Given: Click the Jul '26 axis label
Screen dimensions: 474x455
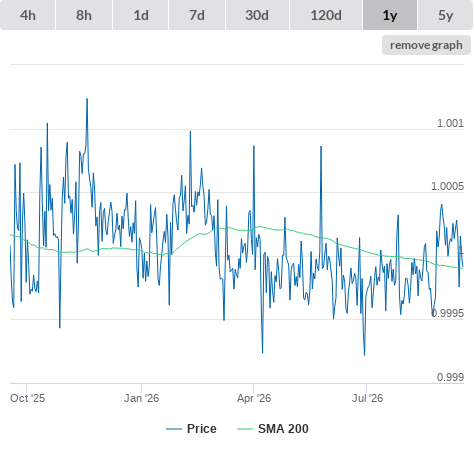Looking at the screenshot, I should (x=367, y=398).
